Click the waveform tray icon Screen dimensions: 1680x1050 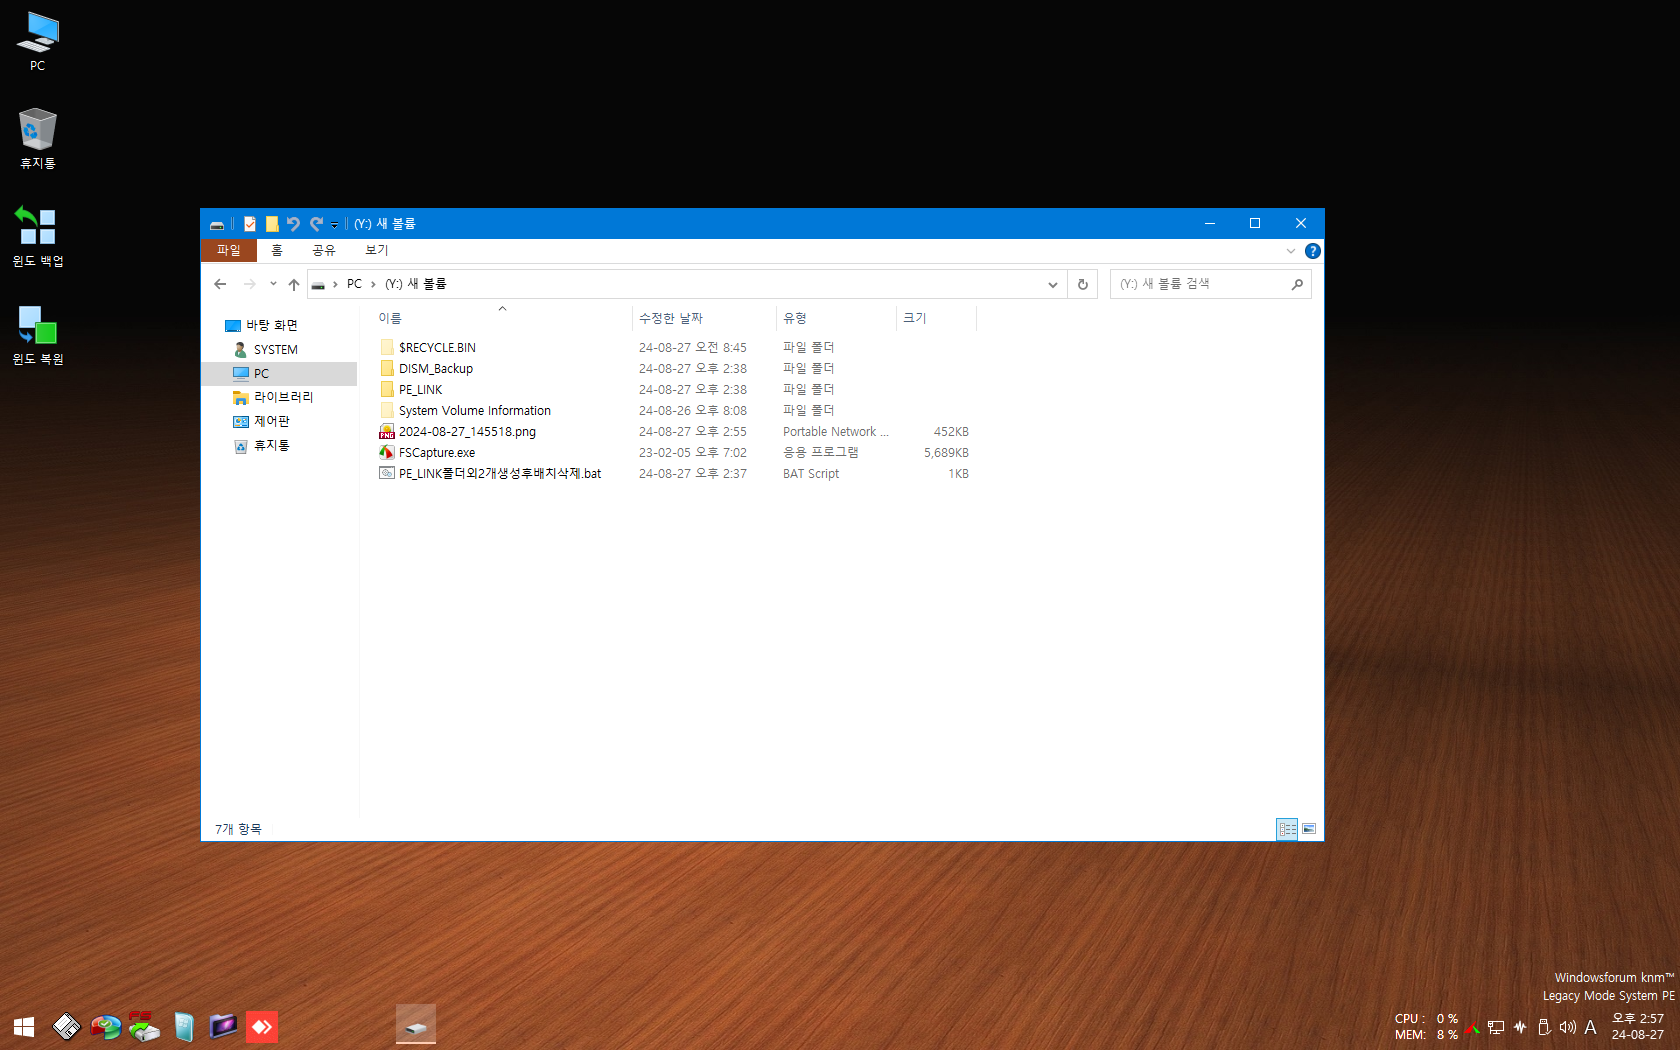1520,1027
